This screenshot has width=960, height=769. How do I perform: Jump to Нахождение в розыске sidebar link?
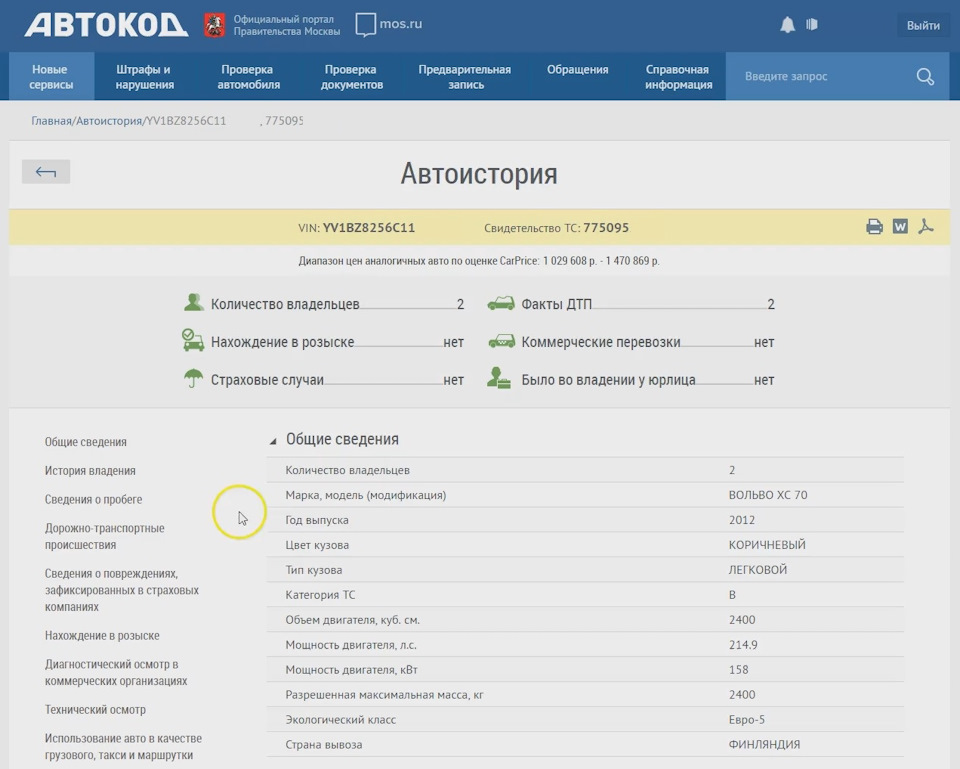(102, 636)
